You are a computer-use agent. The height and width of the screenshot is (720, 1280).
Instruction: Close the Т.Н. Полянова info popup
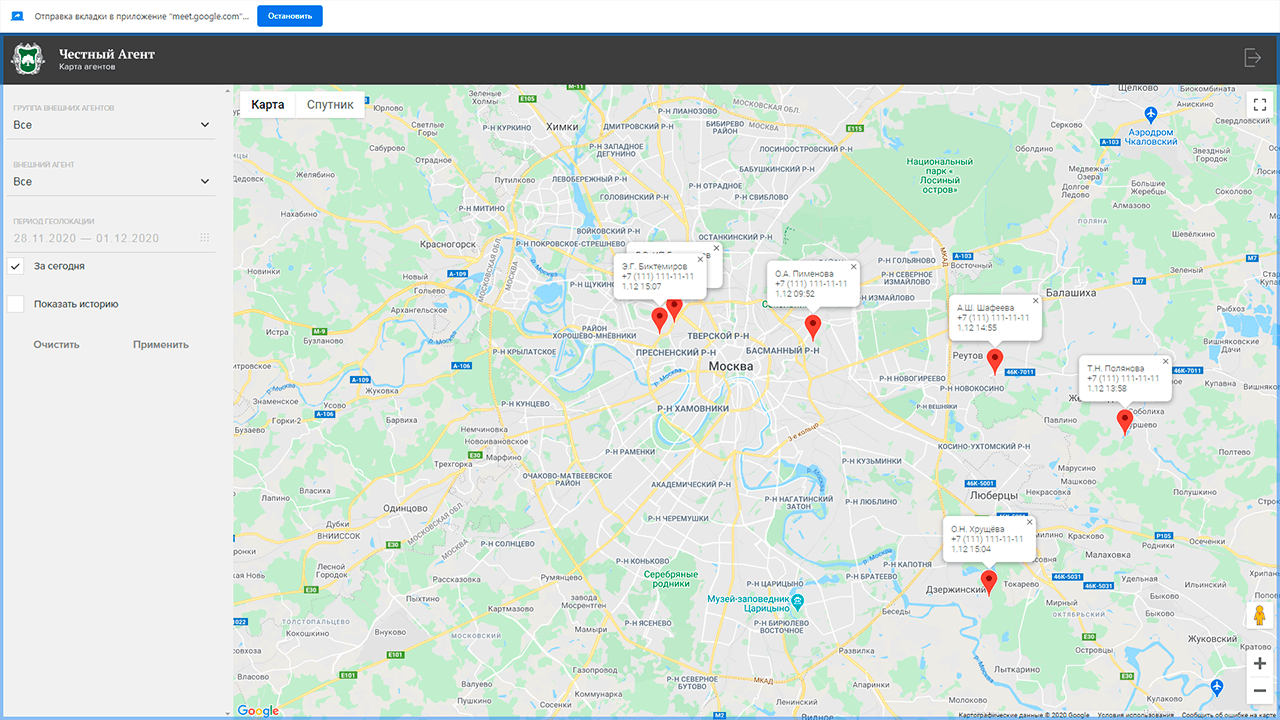coord(1166,361)
